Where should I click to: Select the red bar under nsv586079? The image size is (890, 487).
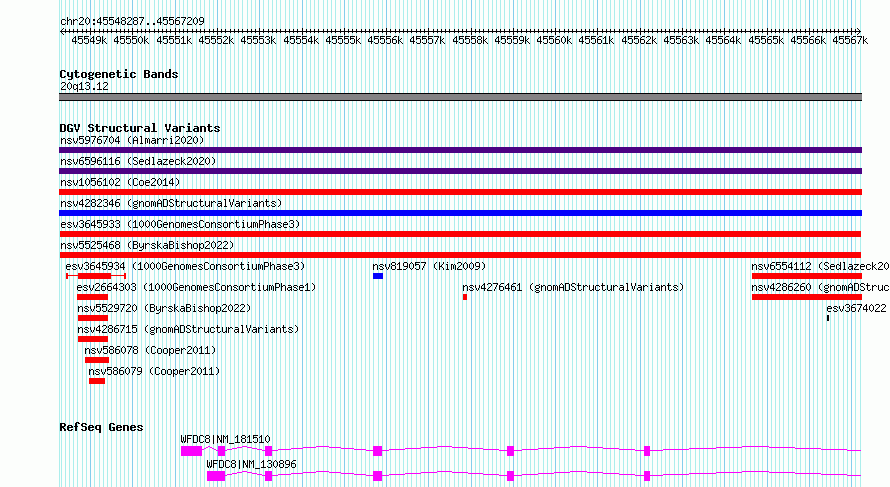coord(97,381)
